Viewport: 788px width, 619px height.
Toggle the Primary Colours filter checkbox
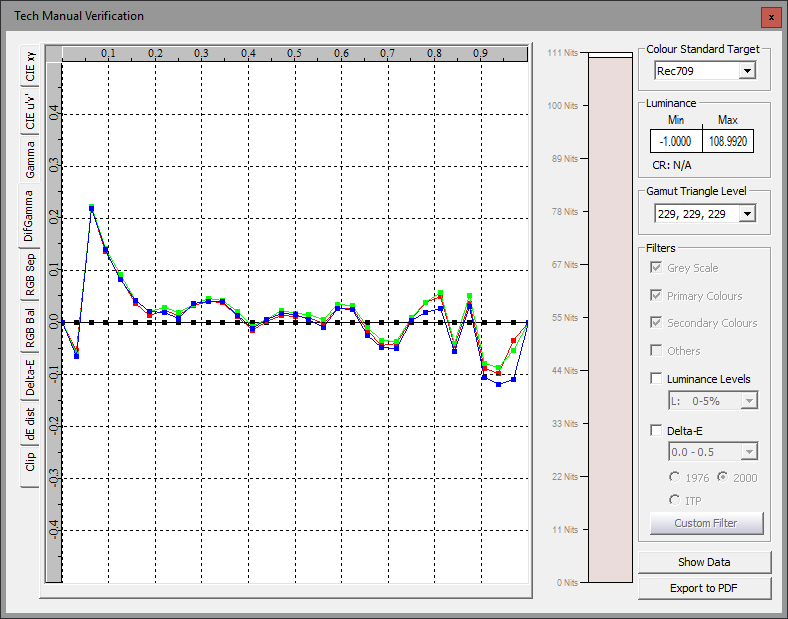656,295
